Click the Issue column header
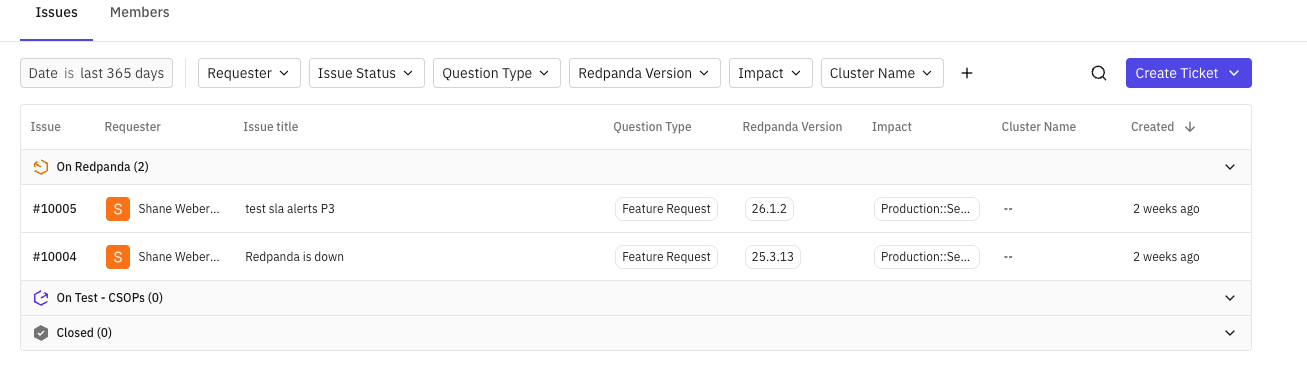This screenshot has height=388, width=1307. 46,127
